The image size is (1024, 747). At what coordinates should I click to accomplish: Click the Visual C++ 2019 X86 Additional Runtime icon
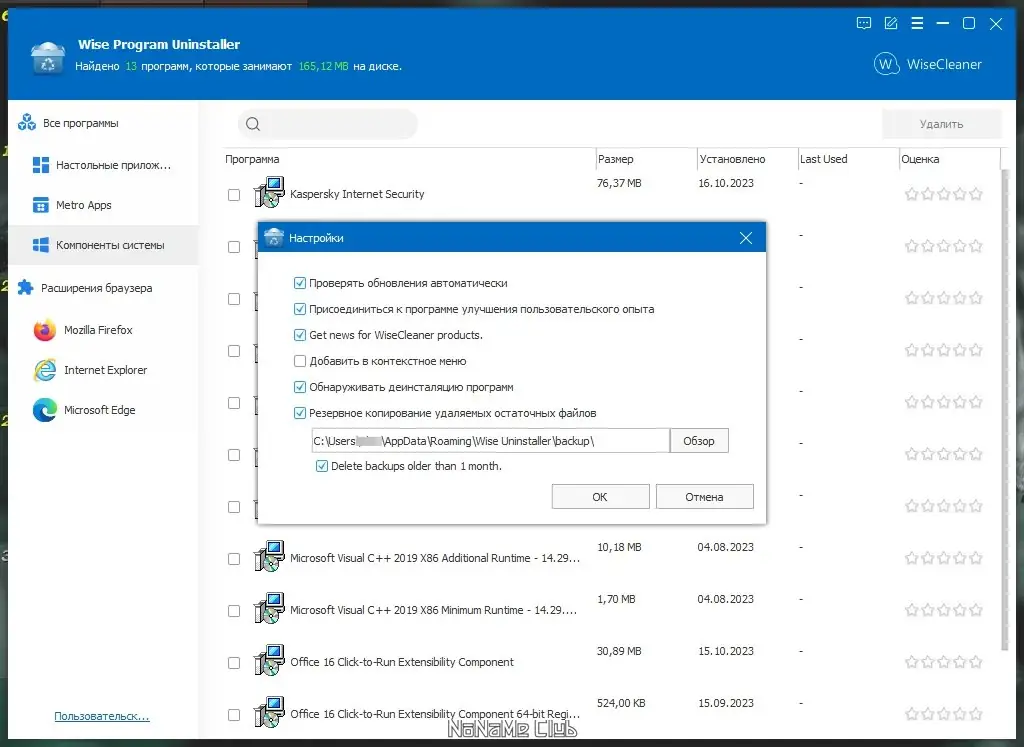tap(269, 556)
